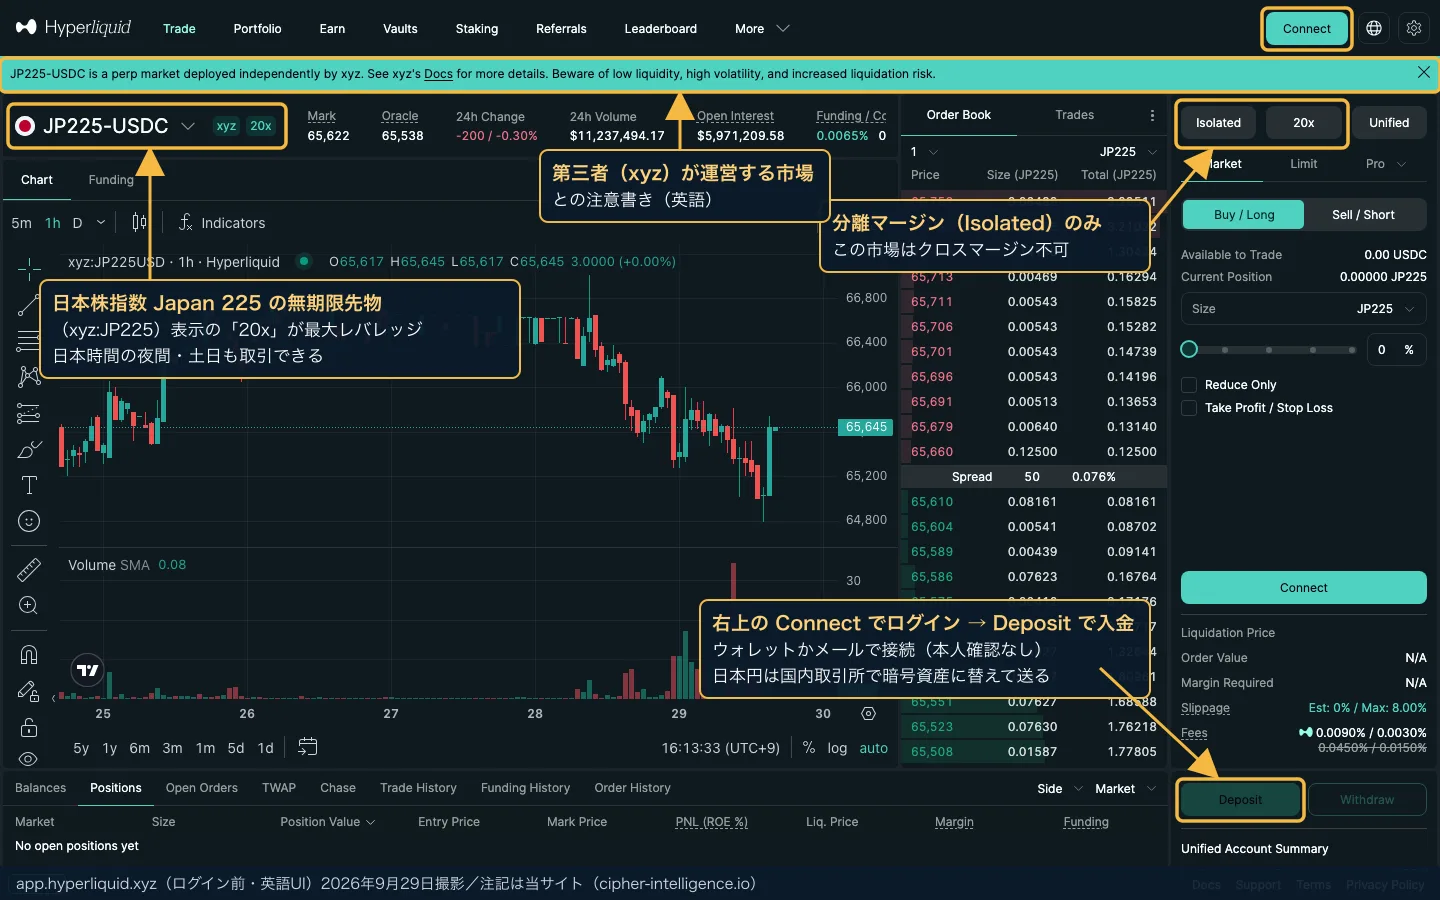Viewport: 1440px width, 900px height.
Task: Expand the Pro order type dropdown
Action: click(1386, 164)
